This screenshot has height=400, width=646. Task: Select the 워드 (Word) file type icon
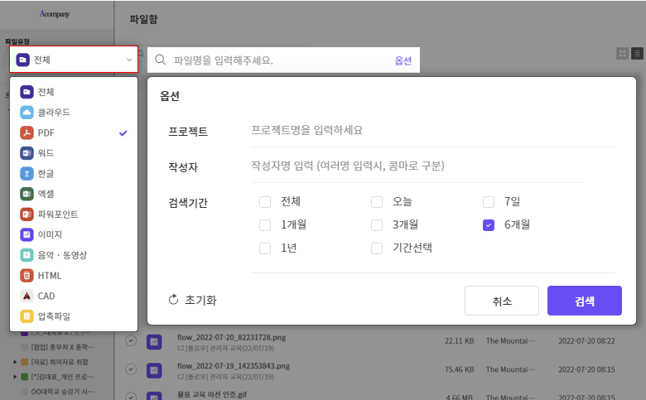tap(27, 153)
